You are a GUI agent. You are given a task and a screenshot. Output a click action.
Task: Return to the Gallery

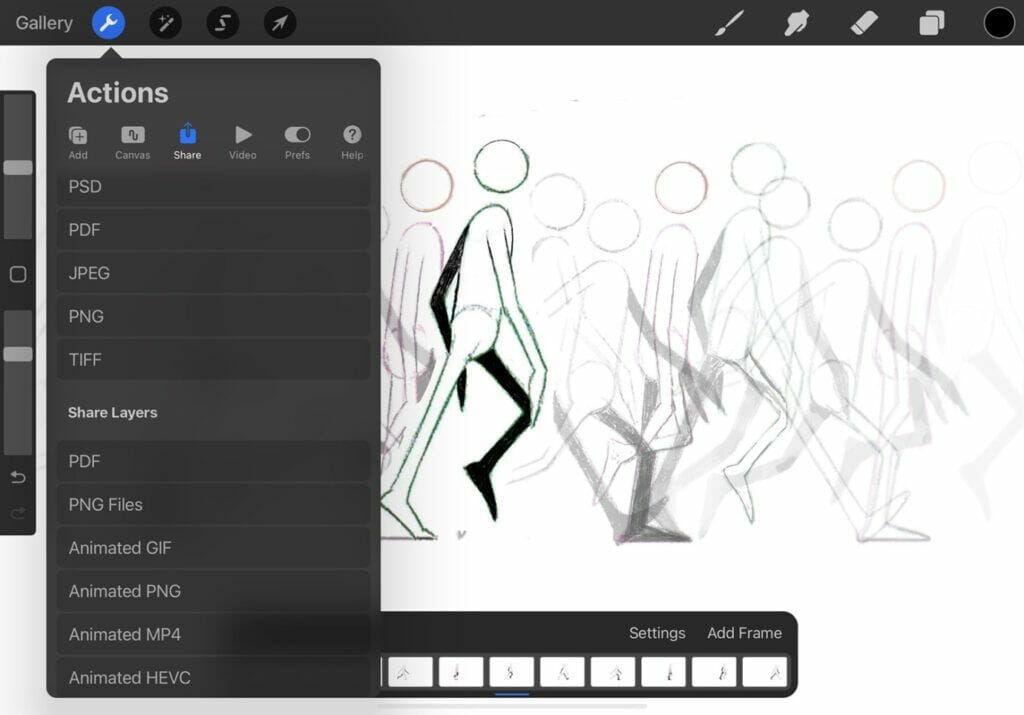click(44, 24)
